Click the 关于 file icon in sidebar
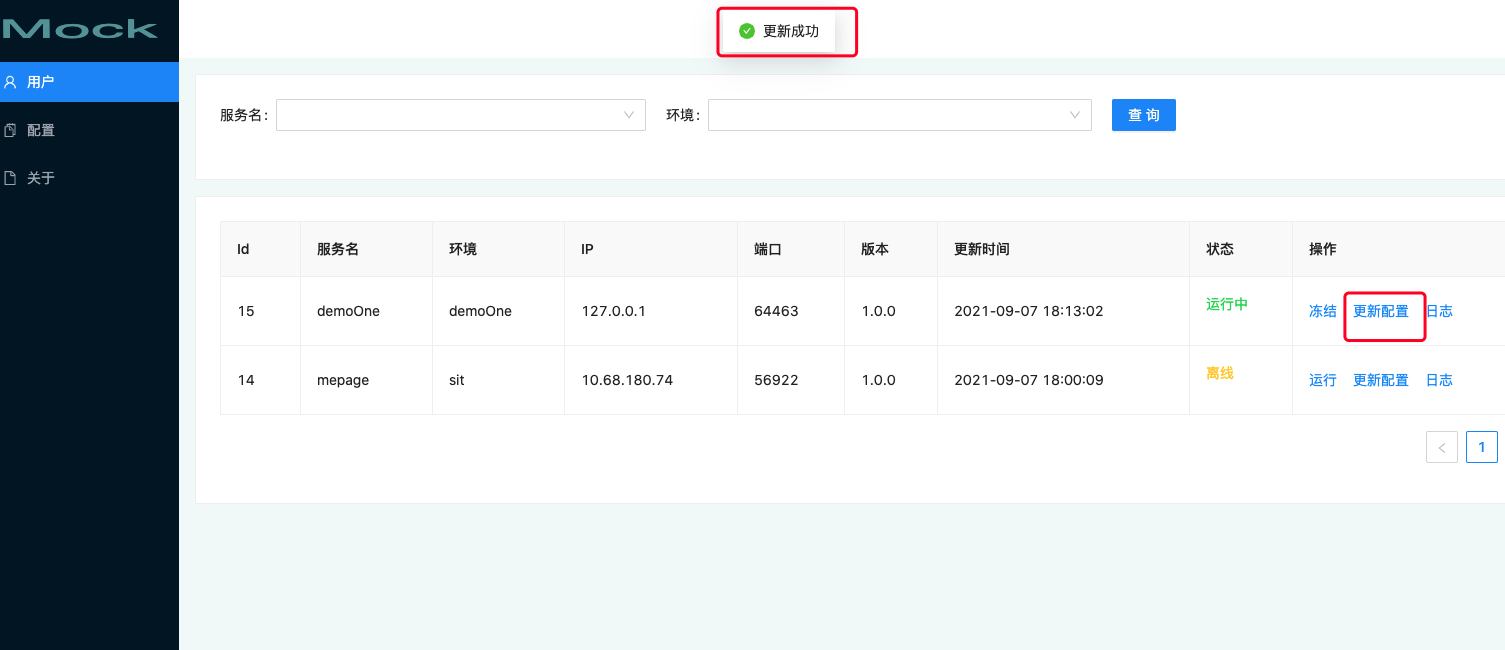The width and height of the screenshot is (1505, 650). point(10,178)
